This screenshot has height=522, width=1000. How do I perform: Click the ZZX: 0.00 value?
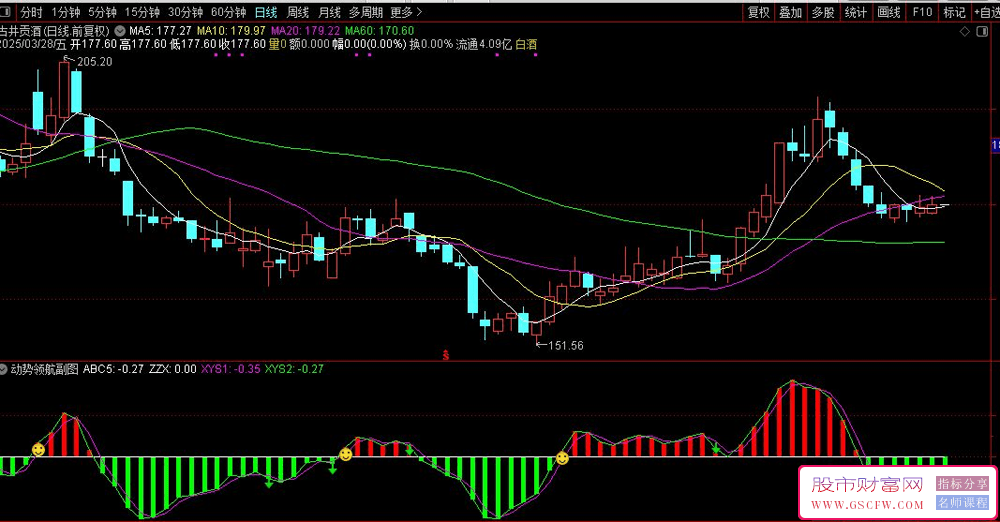click(173, 369)
